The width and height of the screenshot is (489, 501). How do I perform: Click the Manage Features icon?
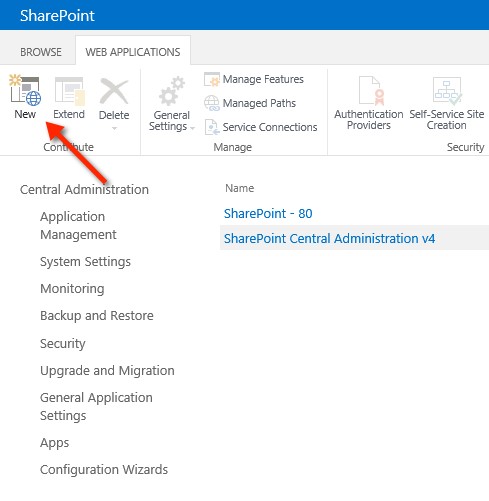(x=212, y=79)
